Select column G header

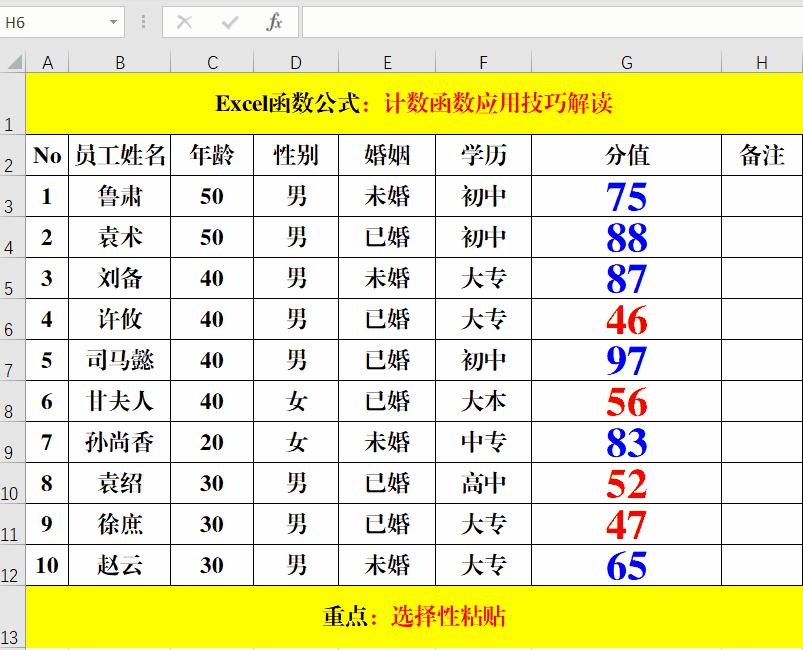tap(627, 62)
